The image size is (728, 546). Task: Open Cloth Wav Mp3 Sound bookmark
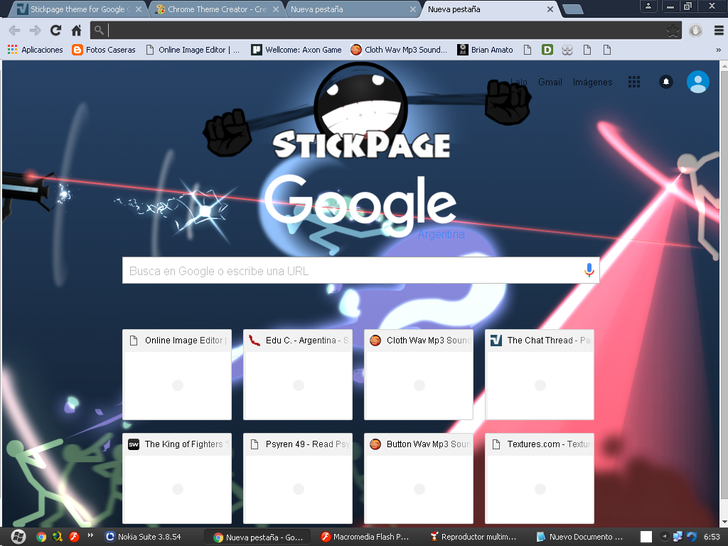[399, 50]
